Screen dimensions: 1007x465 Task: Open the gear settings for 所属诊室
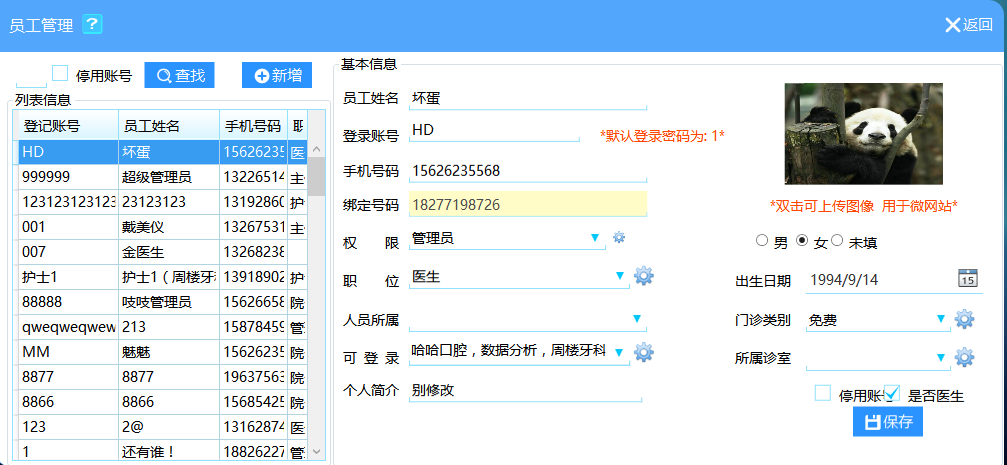tap(964, 357)
